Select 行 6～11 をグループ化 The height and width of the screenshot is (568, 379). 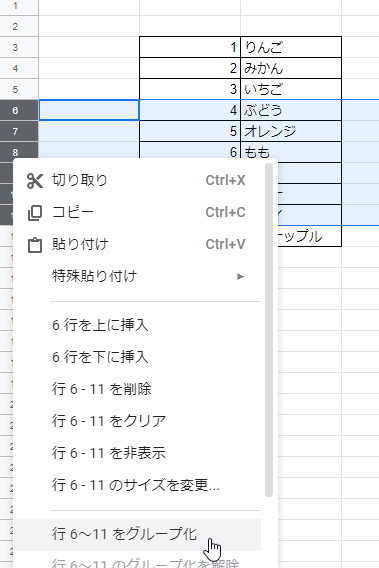[x=137, y=535]
